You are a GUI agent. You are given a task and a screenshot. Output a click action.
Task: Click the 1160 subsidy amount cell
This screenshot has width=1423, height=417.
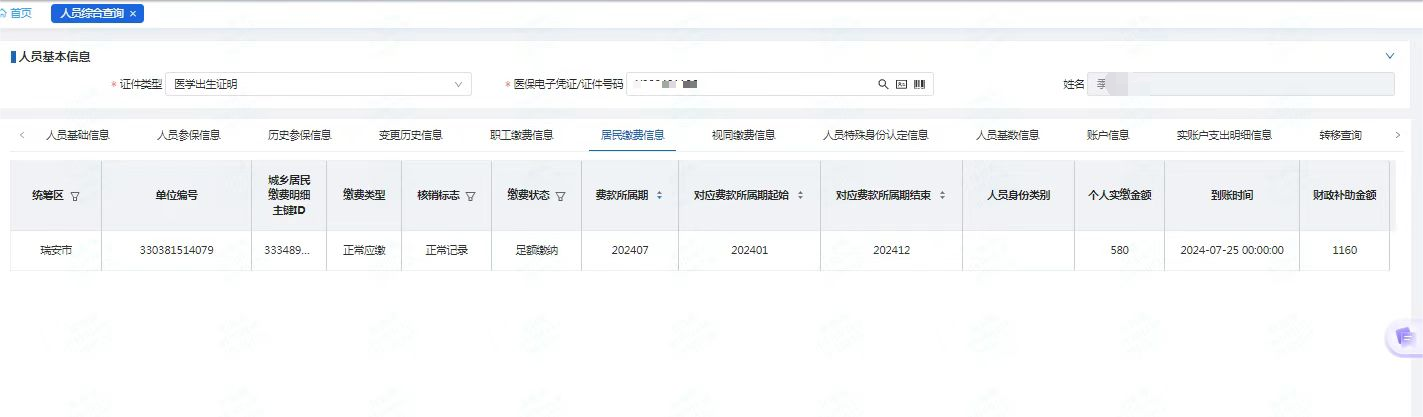click(x=1345, y=250)
